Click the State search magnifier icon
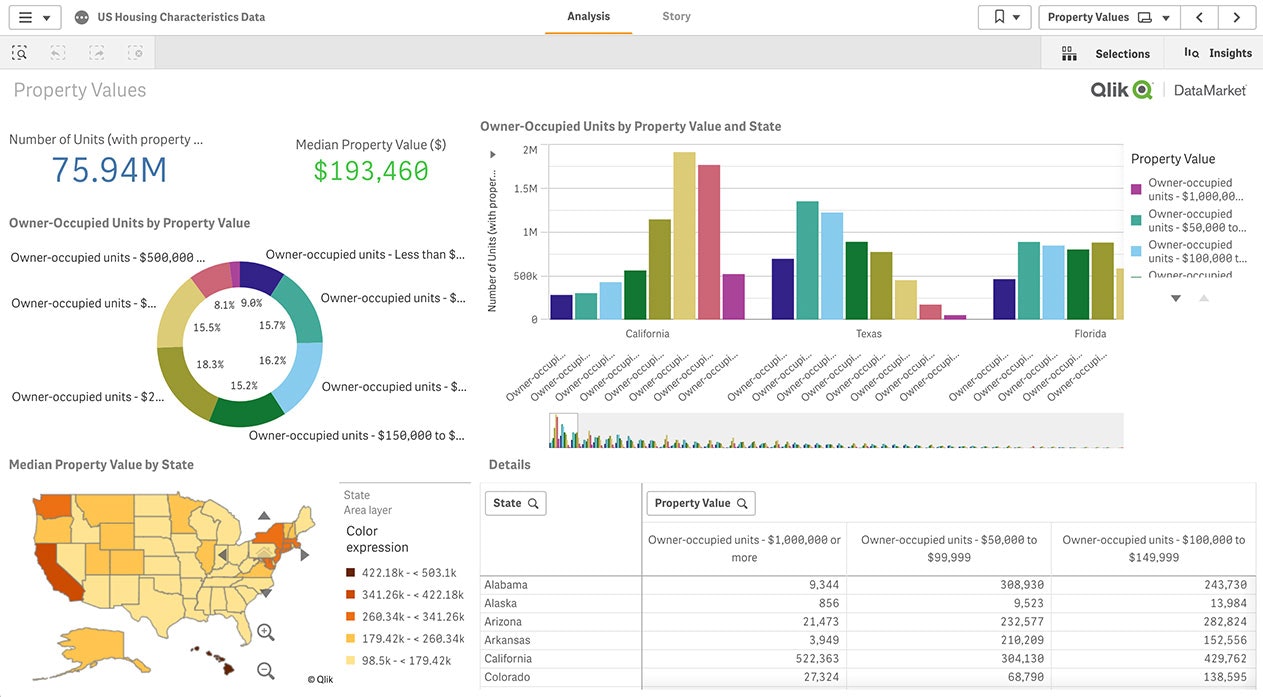The width and height of the screenshot is (1263, 697). 533,503
